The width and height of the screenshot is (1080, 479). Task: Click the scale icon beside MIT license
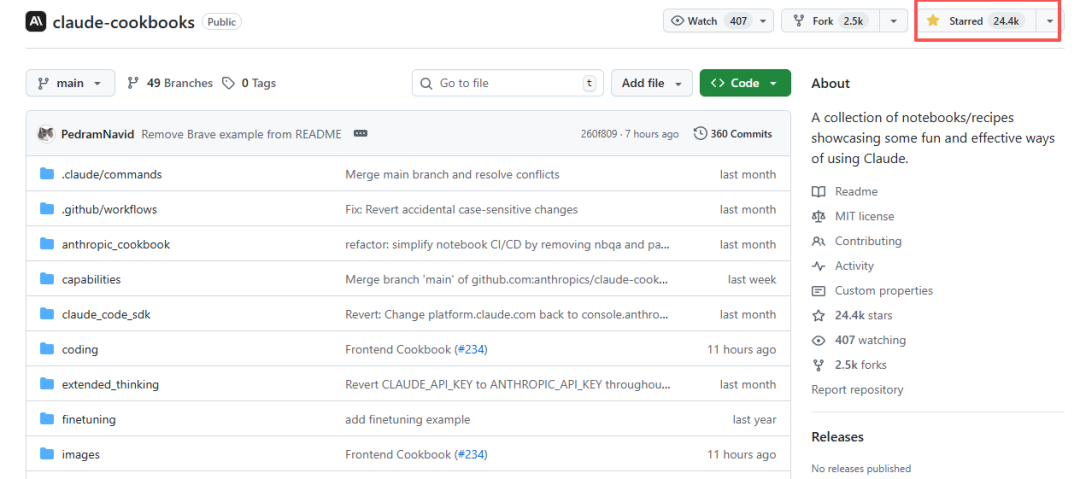tap(818, 216)
